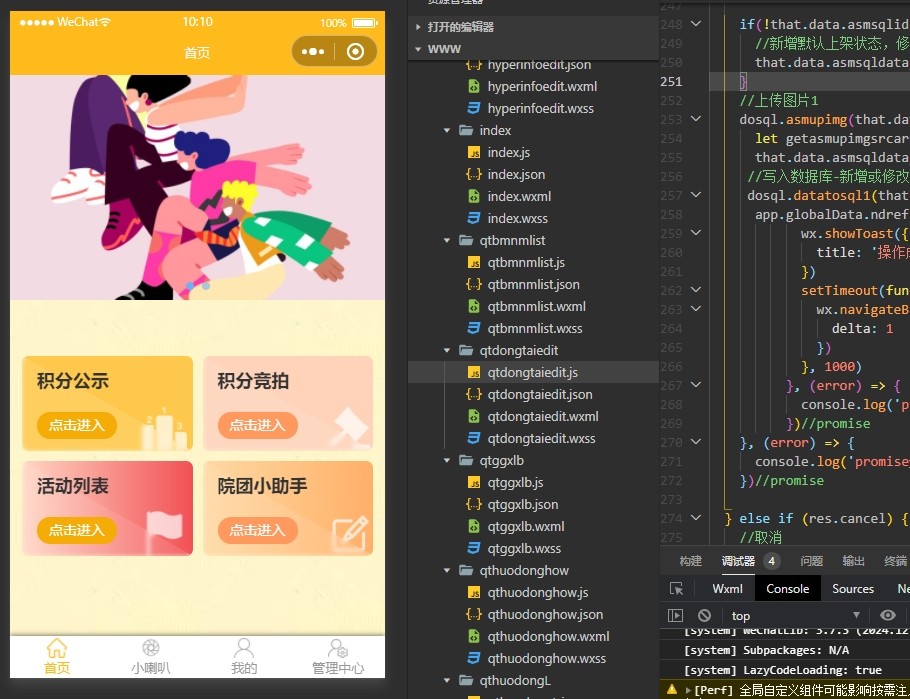Open qtdongtaiedit.wxss file

click(x=541, y=439)
